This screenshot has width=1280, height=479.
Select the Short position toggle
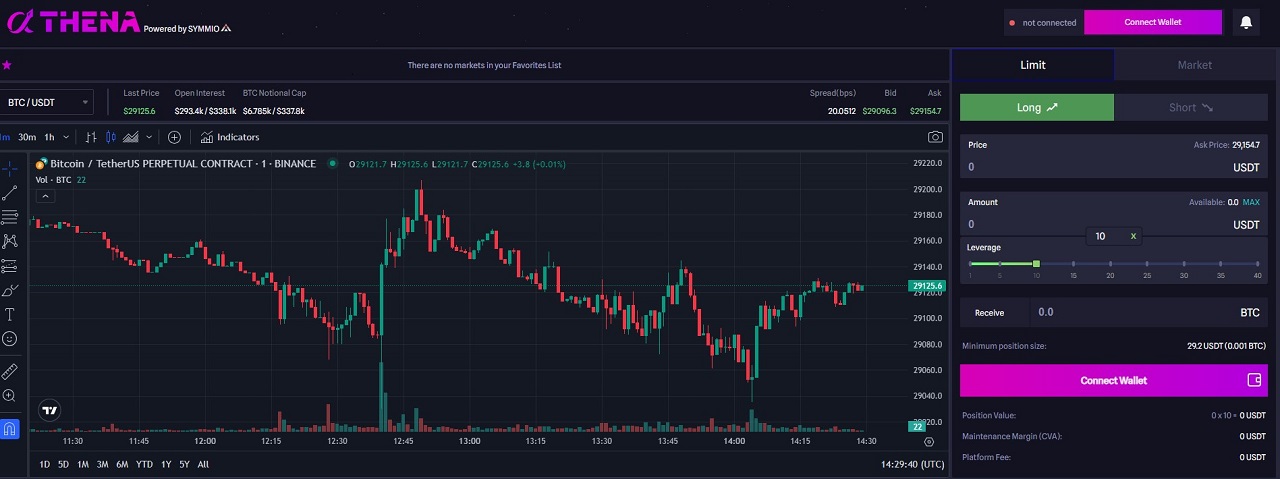click(x=1191, y=107)
